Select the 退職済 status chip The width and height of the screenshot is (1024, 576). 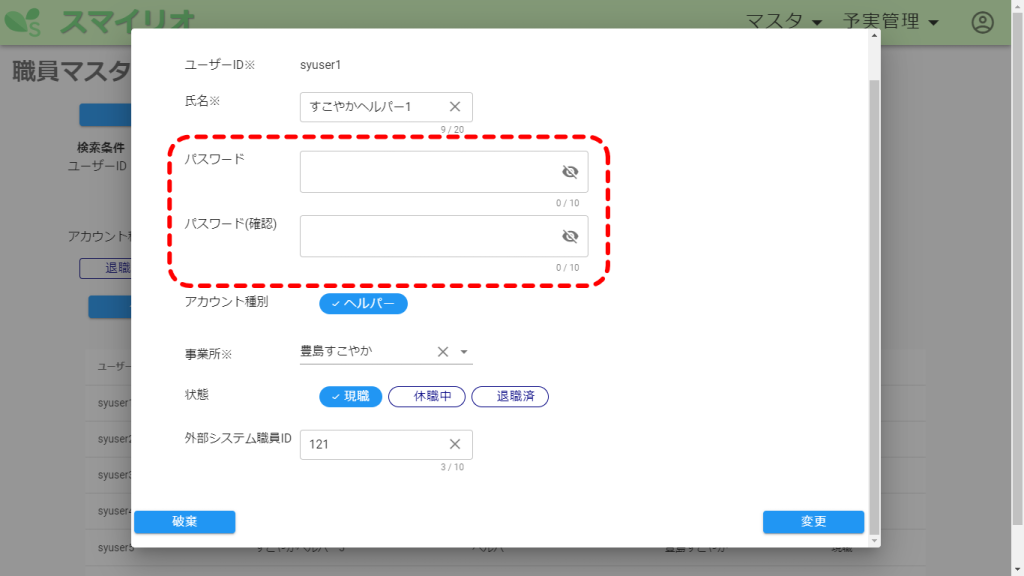point(510,396)
